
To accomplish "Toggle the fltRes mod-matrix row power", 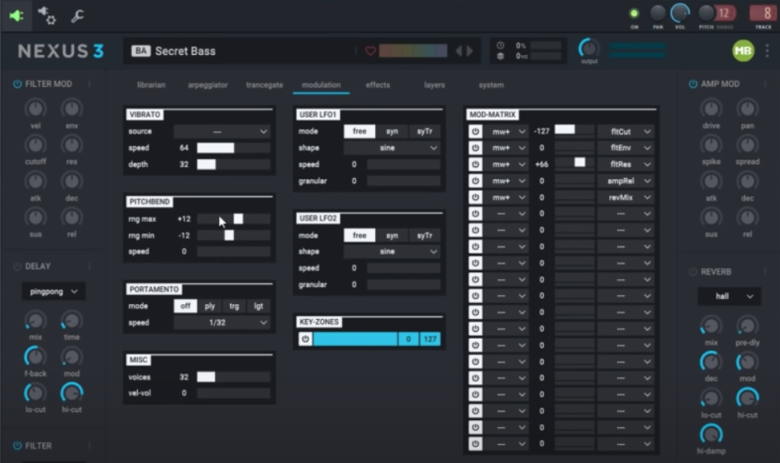I will pyautogui.click(x=475, y=165).
